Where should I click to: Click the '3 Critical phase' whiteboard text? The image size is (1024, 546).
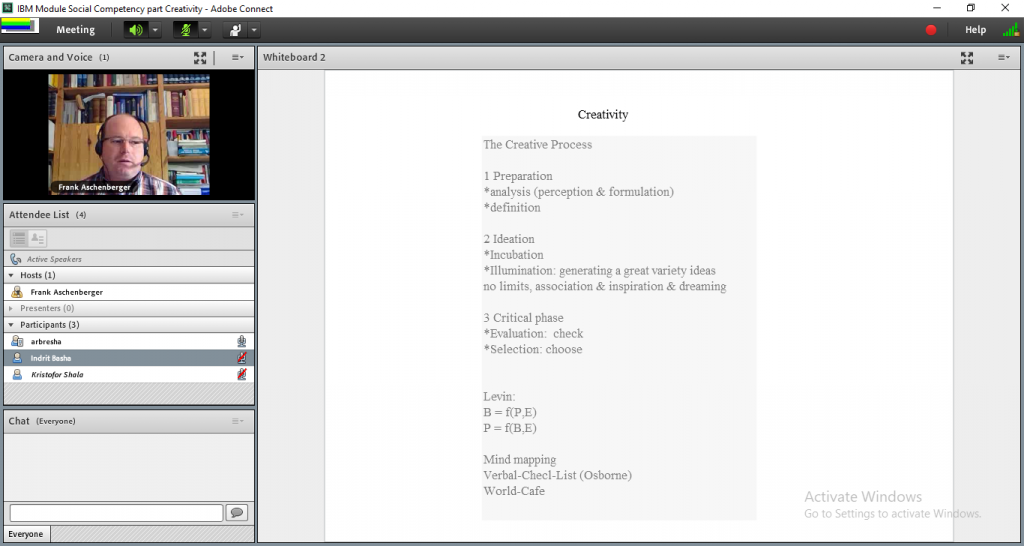(523, 318)
